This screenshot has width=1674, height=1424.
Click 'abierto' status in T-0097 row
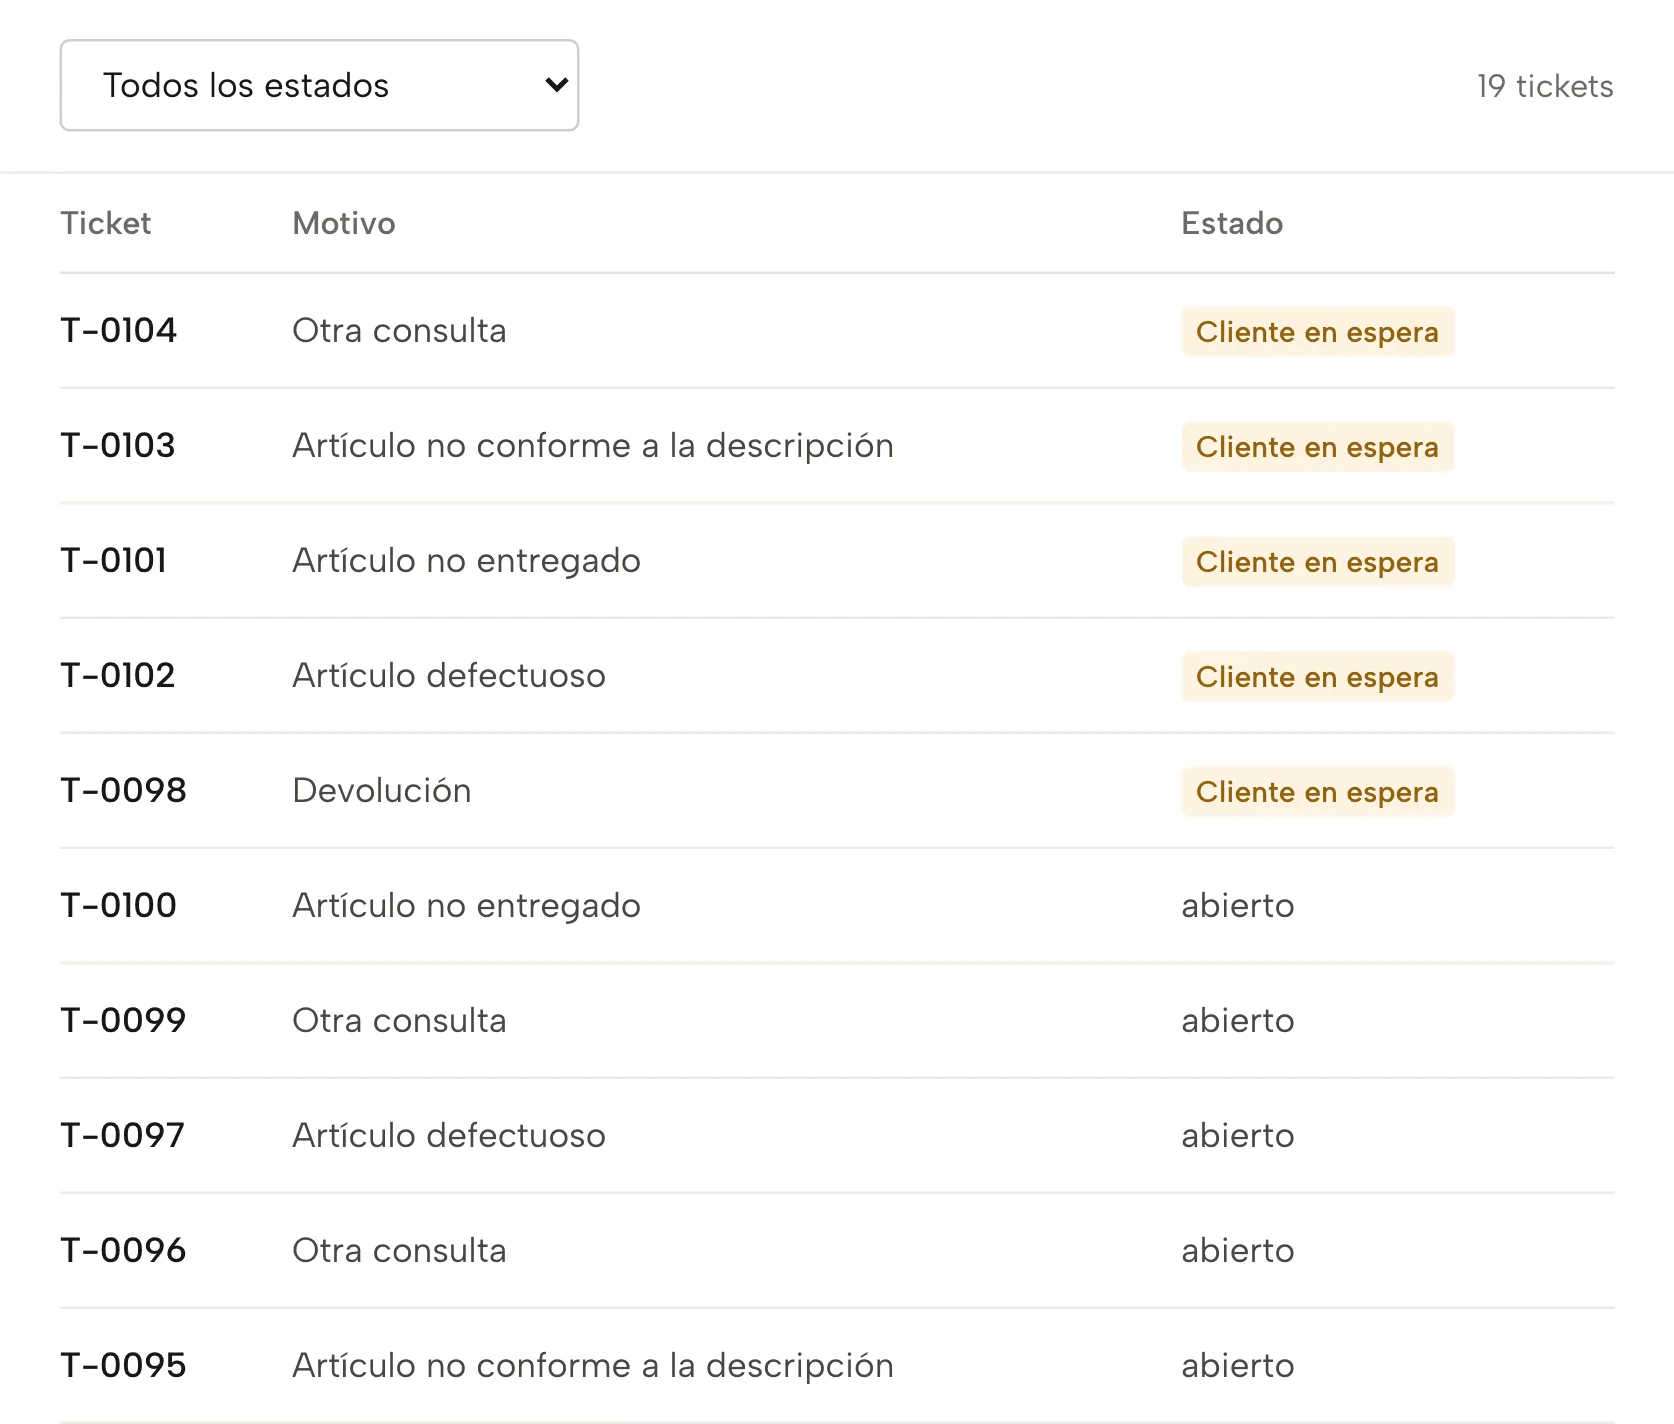(x=1238, y=1135)
